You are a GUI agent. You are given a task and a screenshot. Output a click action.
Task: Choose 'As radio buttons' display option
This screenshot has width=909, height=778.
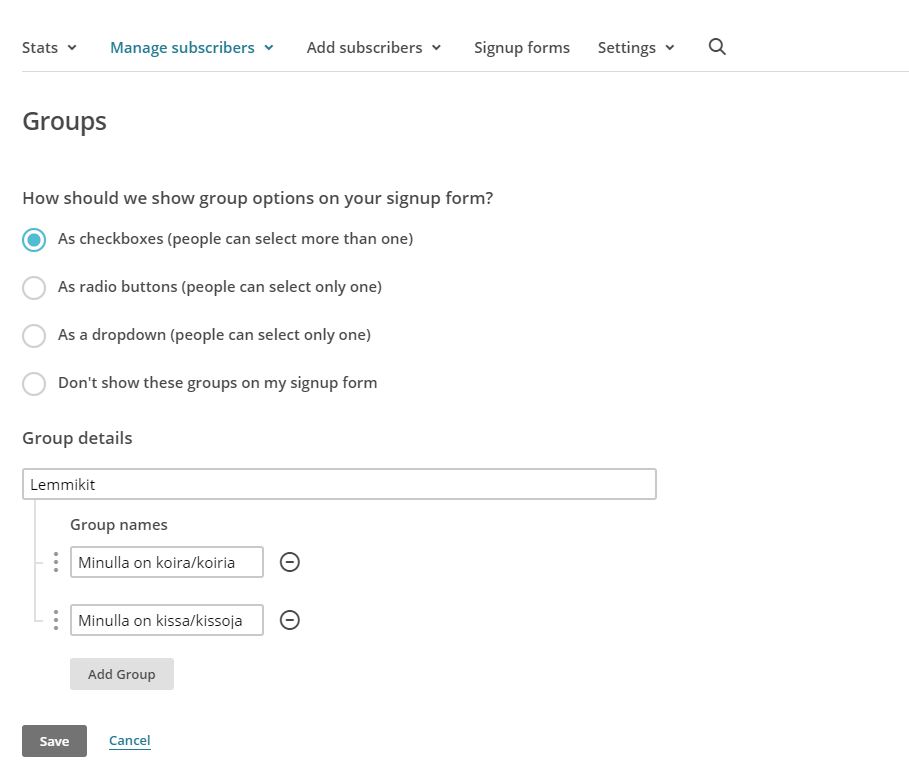[x=34, y=288]
